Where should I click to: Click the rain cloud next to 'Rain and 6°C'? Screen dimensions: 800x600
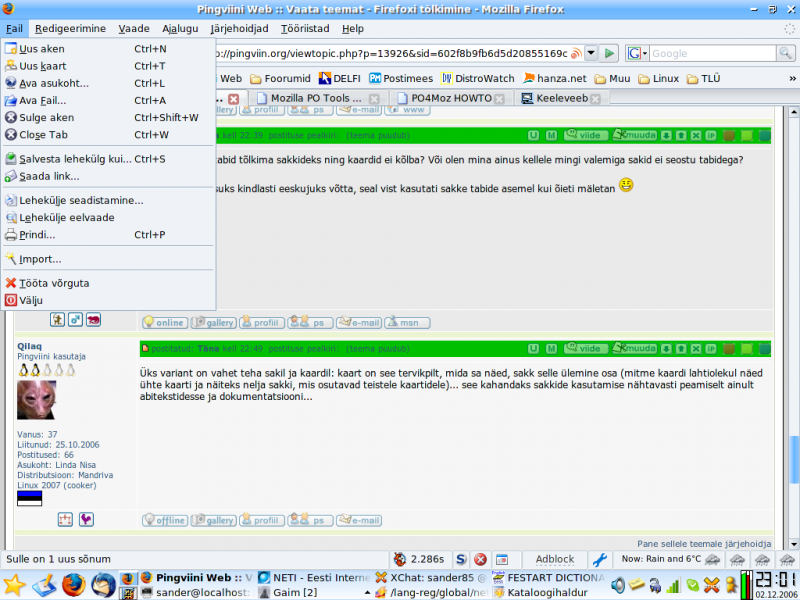point(712,559)
